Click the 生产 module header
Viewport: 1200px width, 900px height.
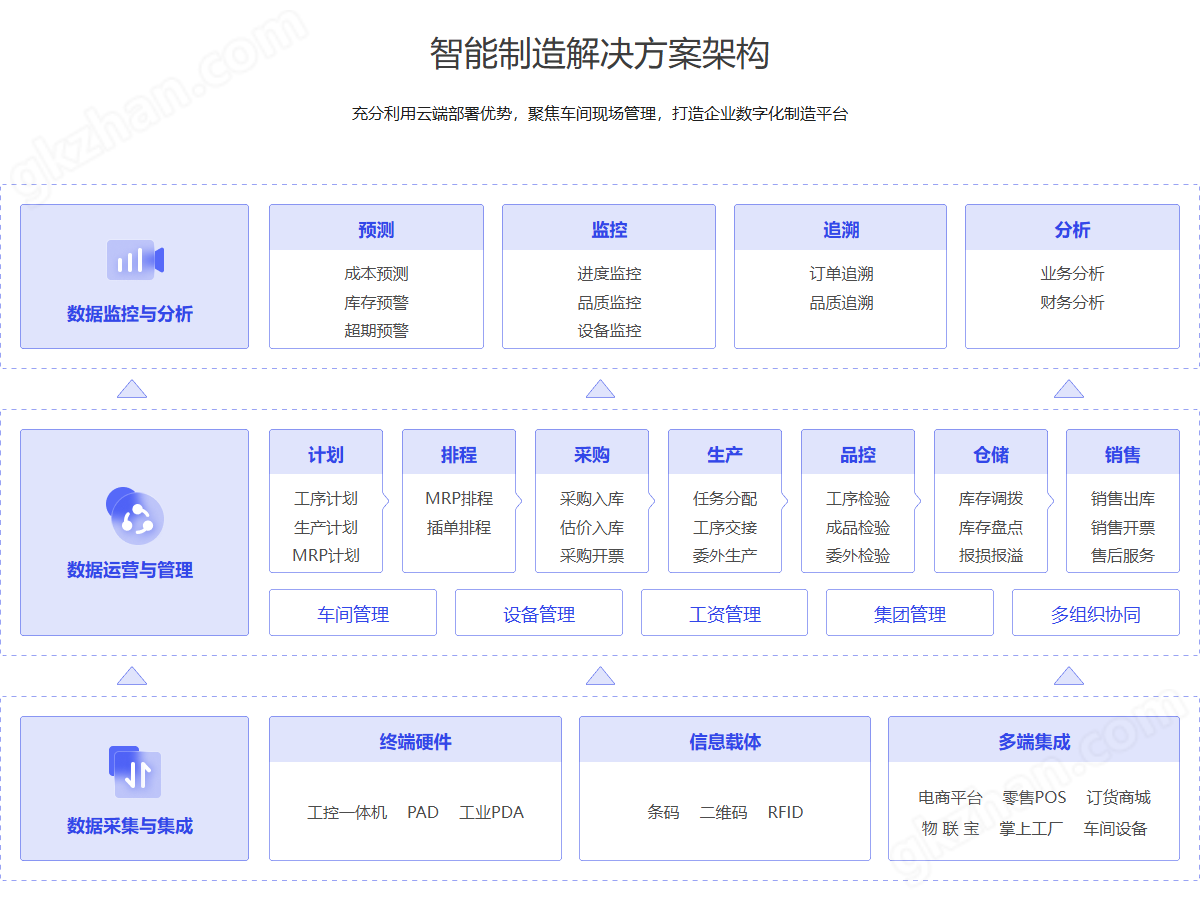(x=723, y=452)
